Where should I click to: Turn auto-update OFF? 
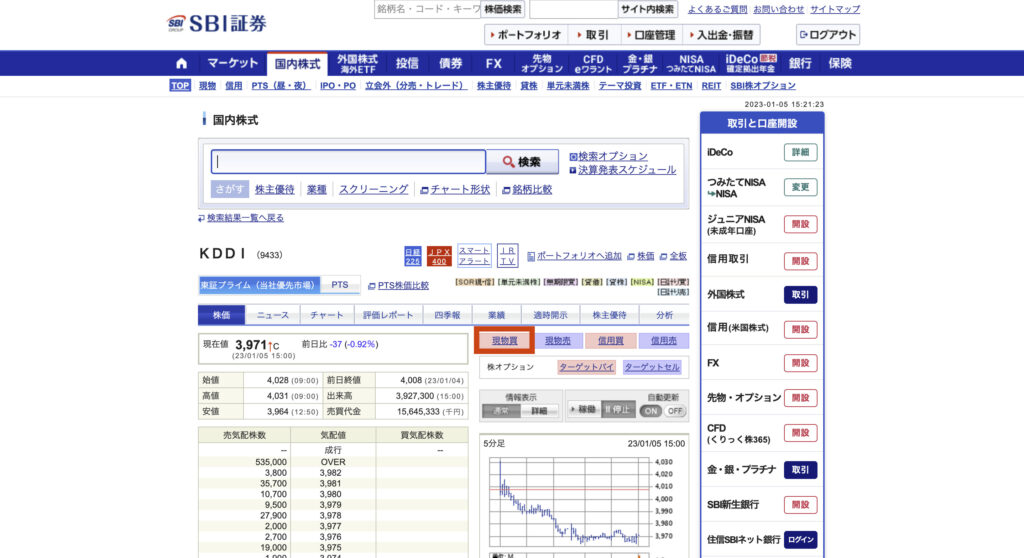pos(675,411)
